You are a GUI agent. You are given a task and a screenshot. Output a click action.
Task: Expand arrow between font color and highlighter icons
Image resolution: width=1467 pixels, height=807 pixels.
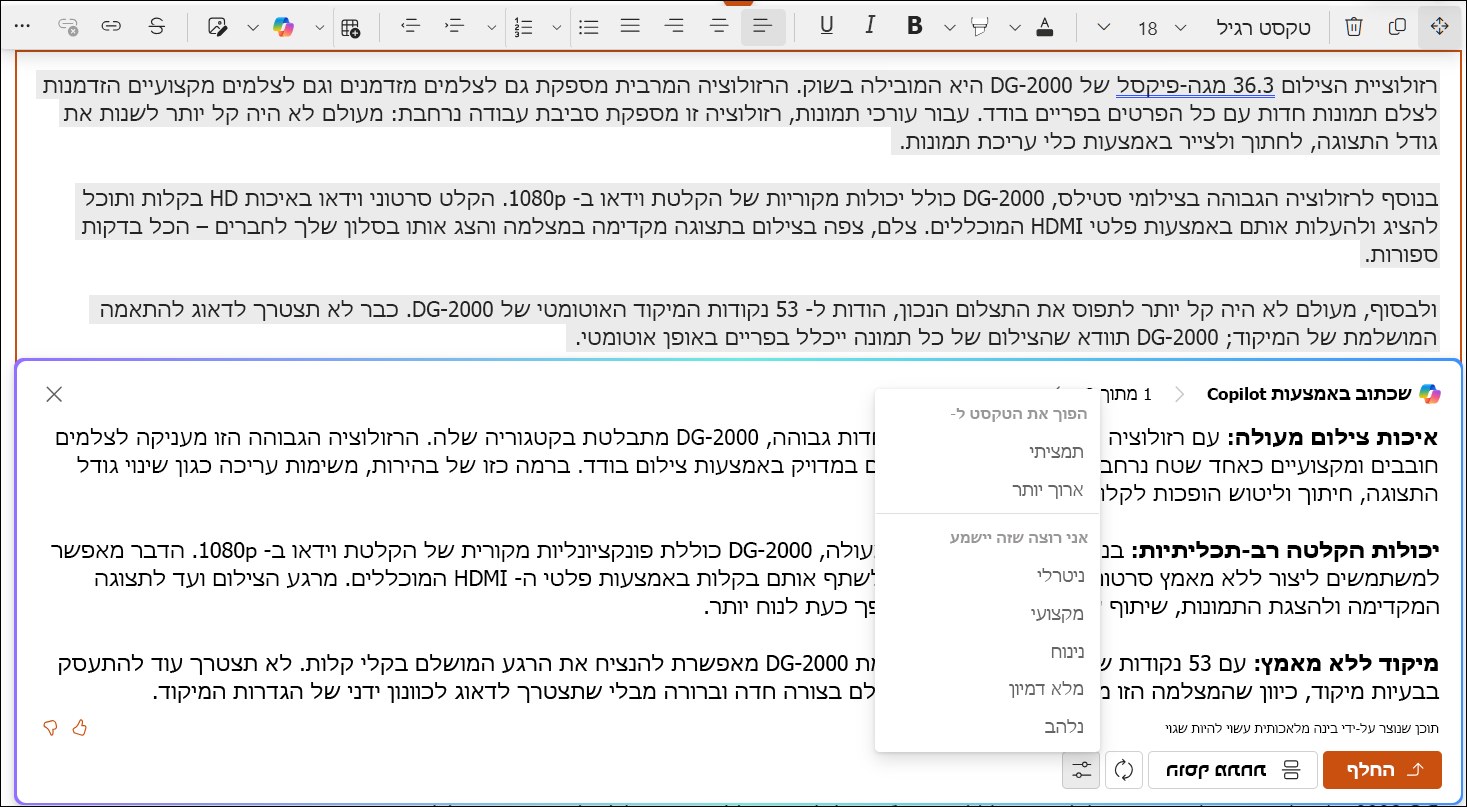click(x=1014, y=28)
